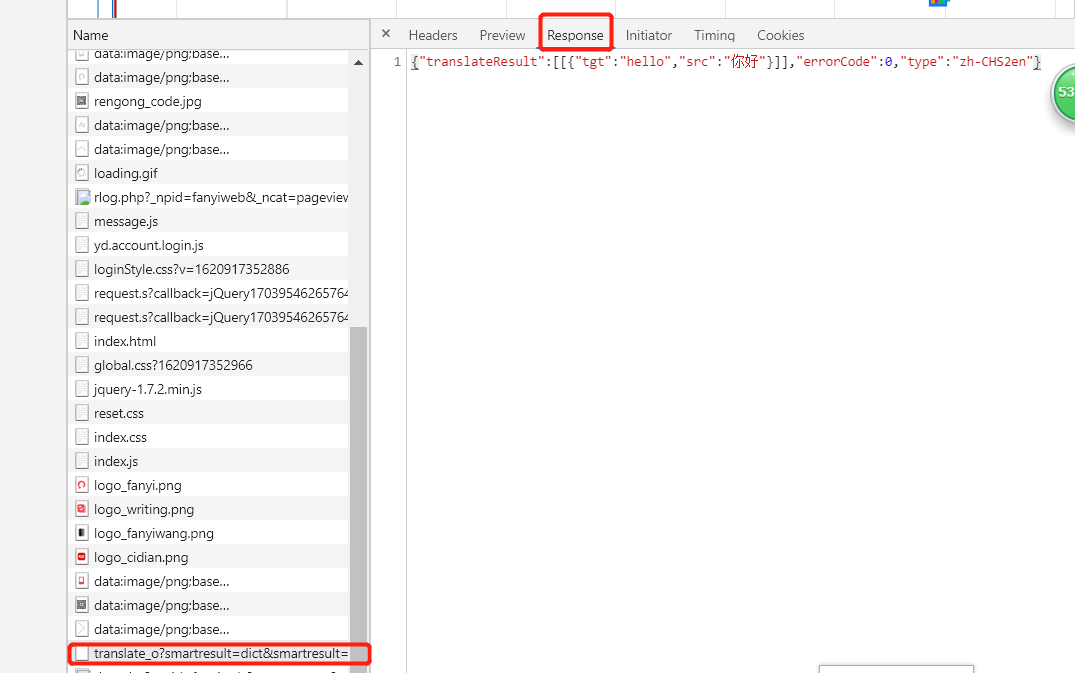Select the index.css request
Image resolution: width=1075 pixels, height=673 pixels.
coord(208,437)
